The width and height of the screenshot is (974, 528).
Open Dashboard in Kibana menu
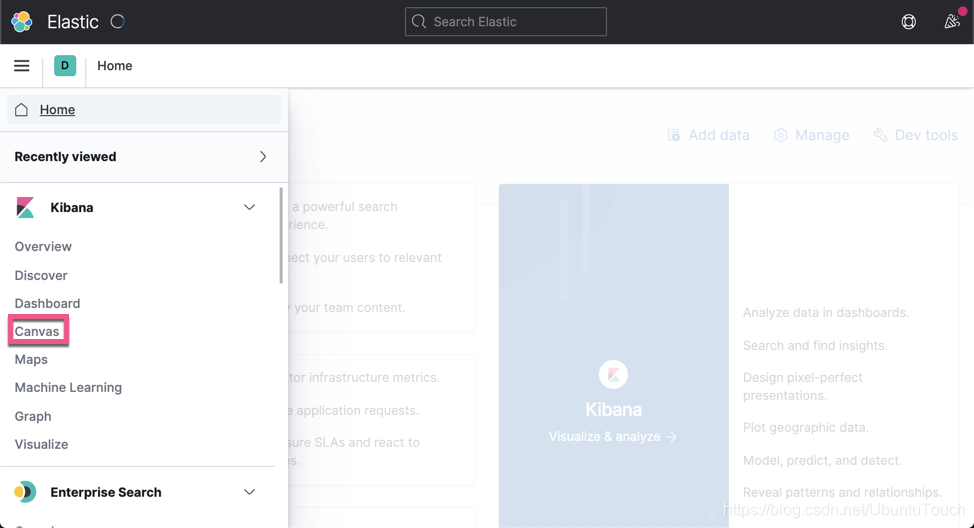[x=47, y=303]
